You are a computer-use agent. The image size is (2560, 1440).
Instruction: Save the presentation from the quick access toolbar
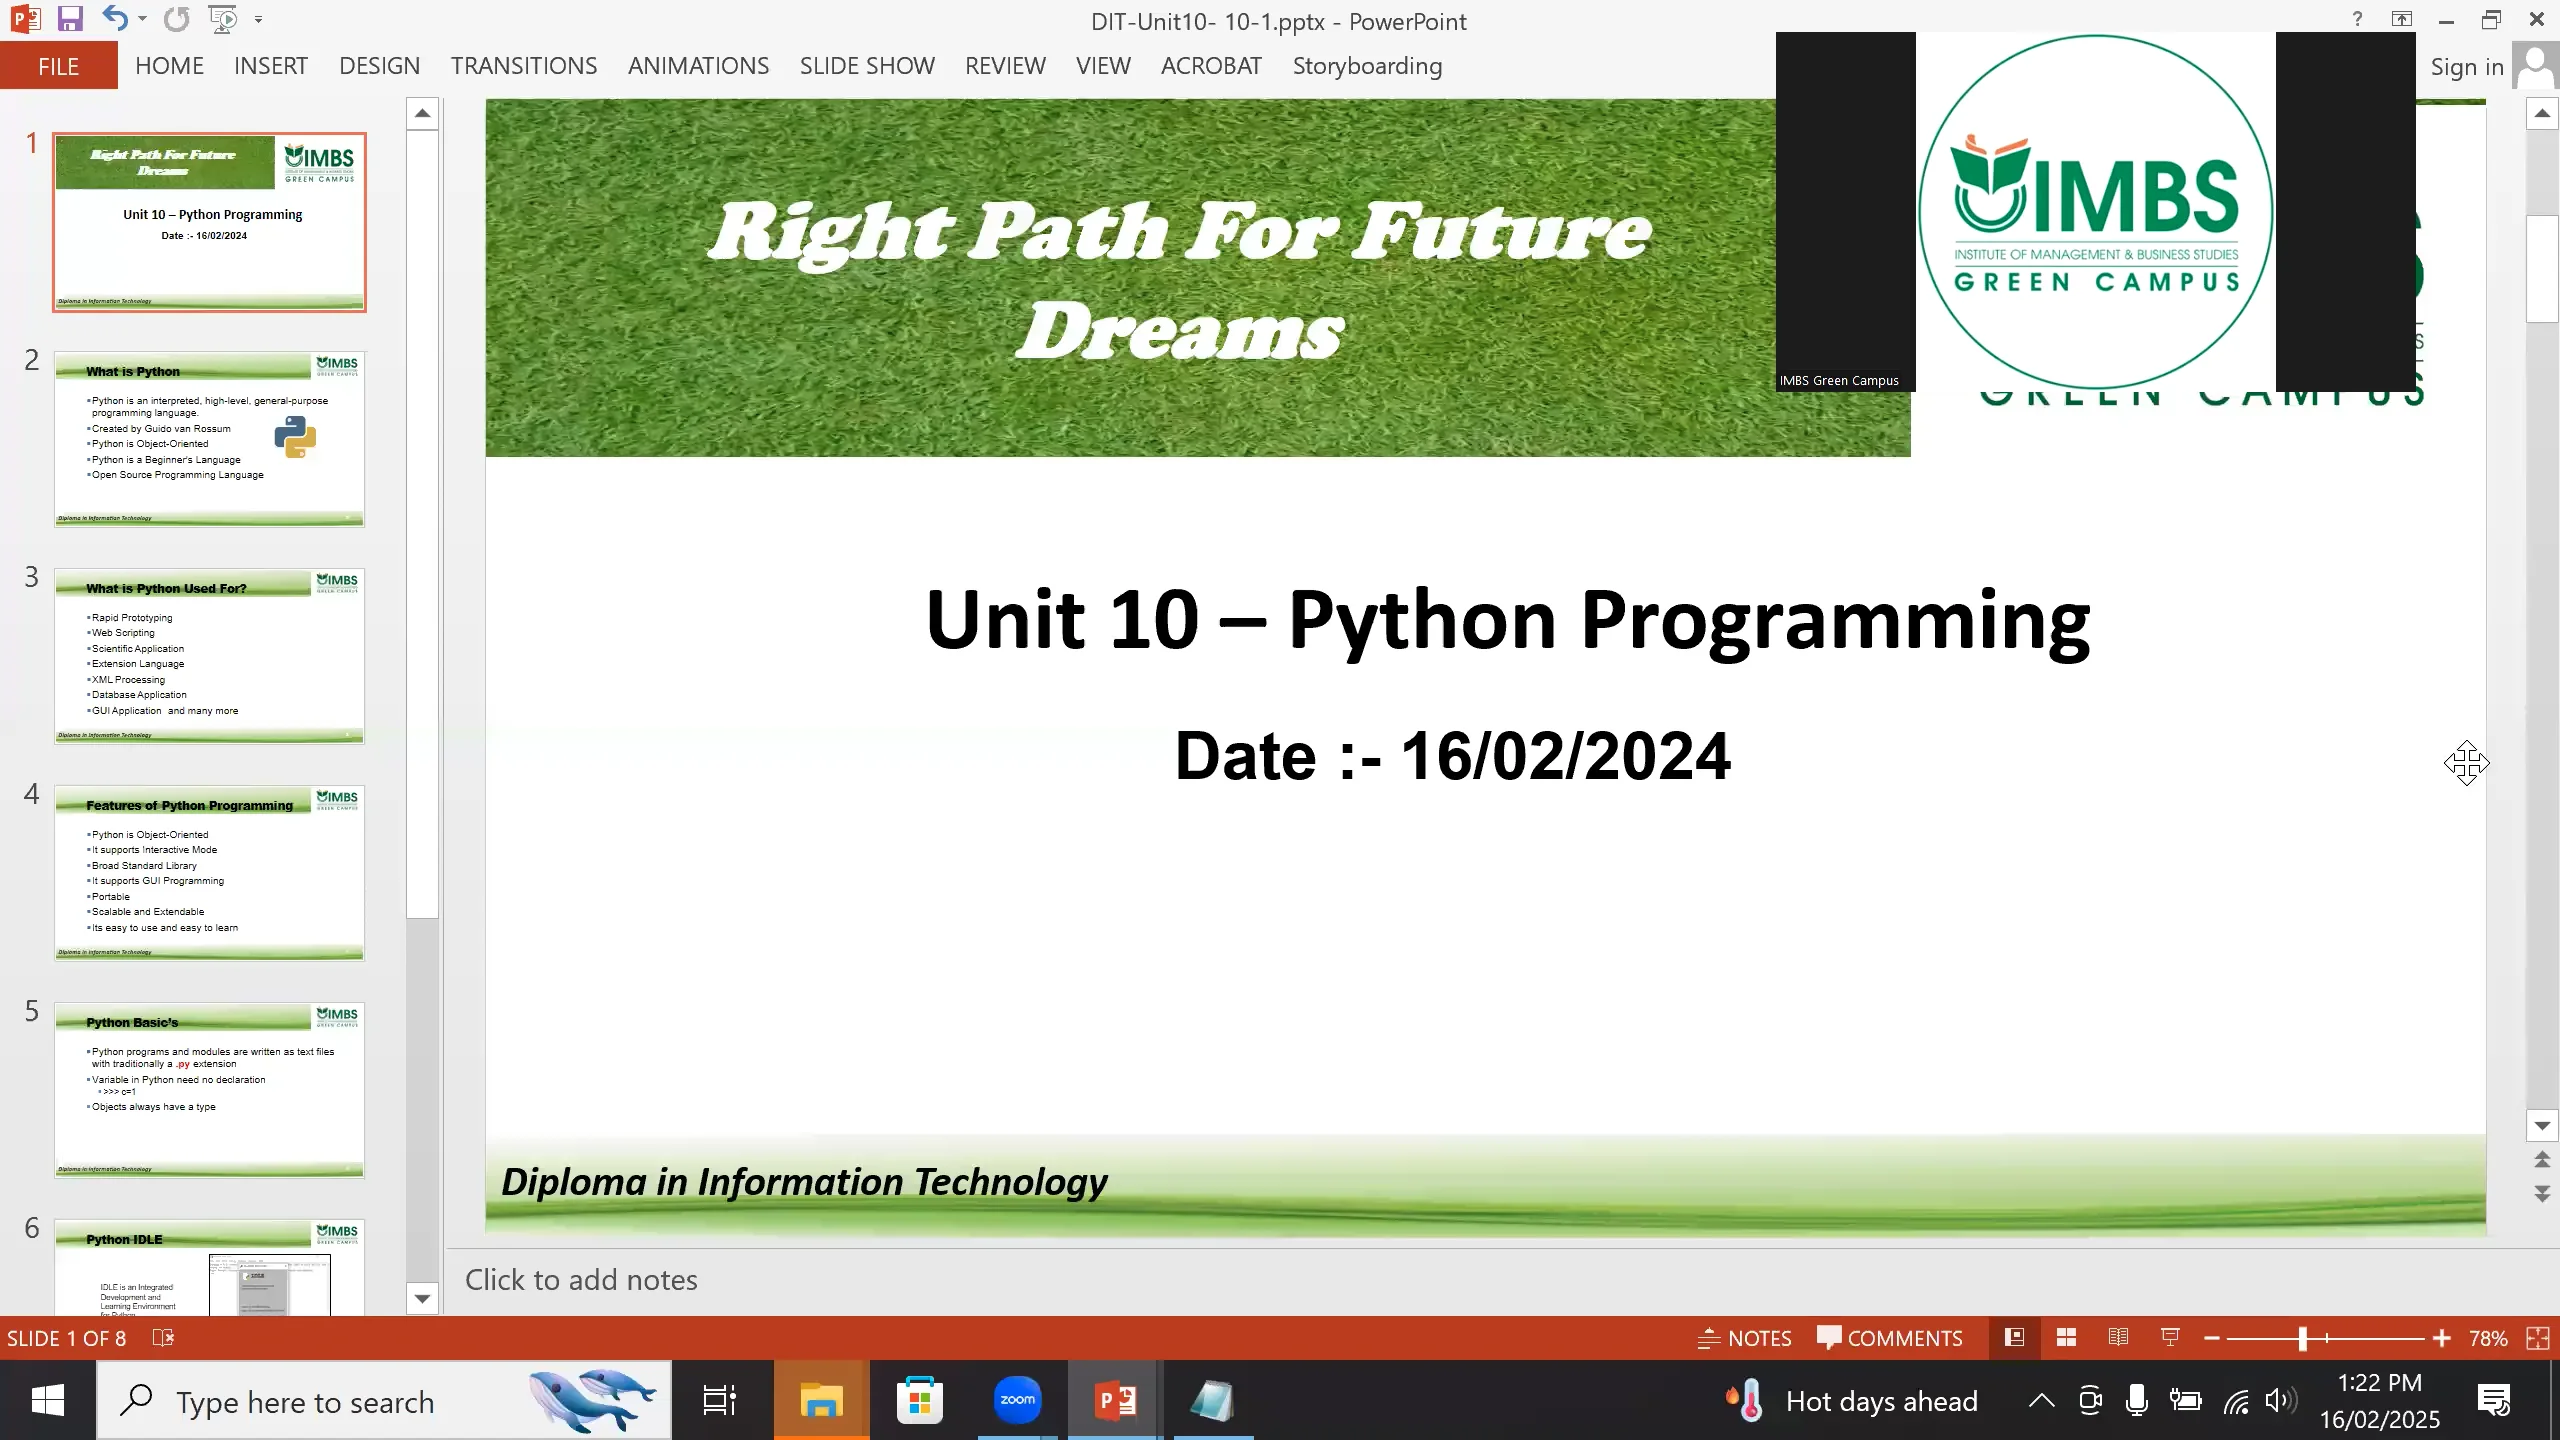click(69, 19)
